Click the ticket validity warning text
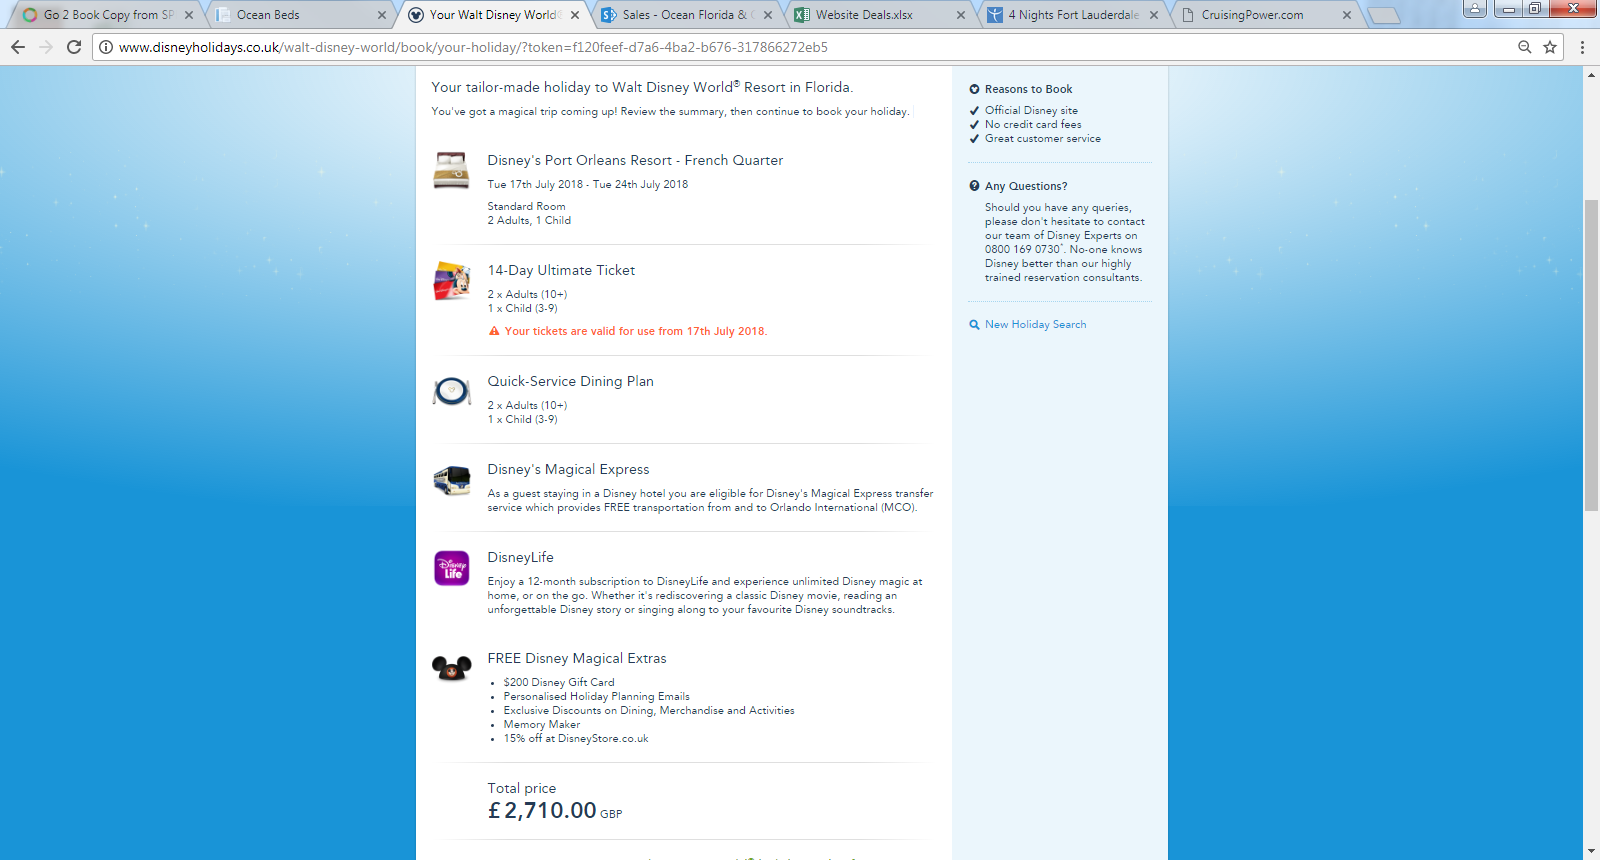Screen dimensions: 1600x860 point(636,331)
